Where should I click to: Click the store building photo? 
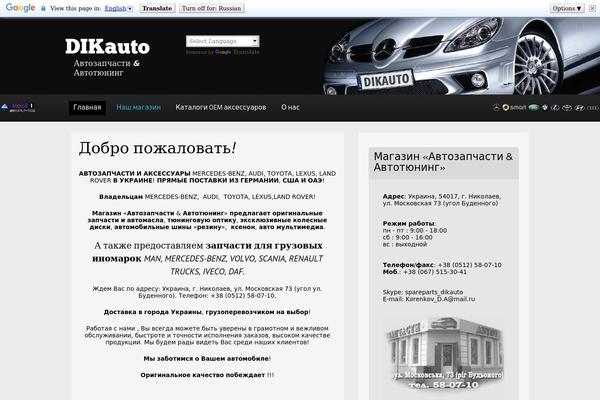click(x=444, y=353)
